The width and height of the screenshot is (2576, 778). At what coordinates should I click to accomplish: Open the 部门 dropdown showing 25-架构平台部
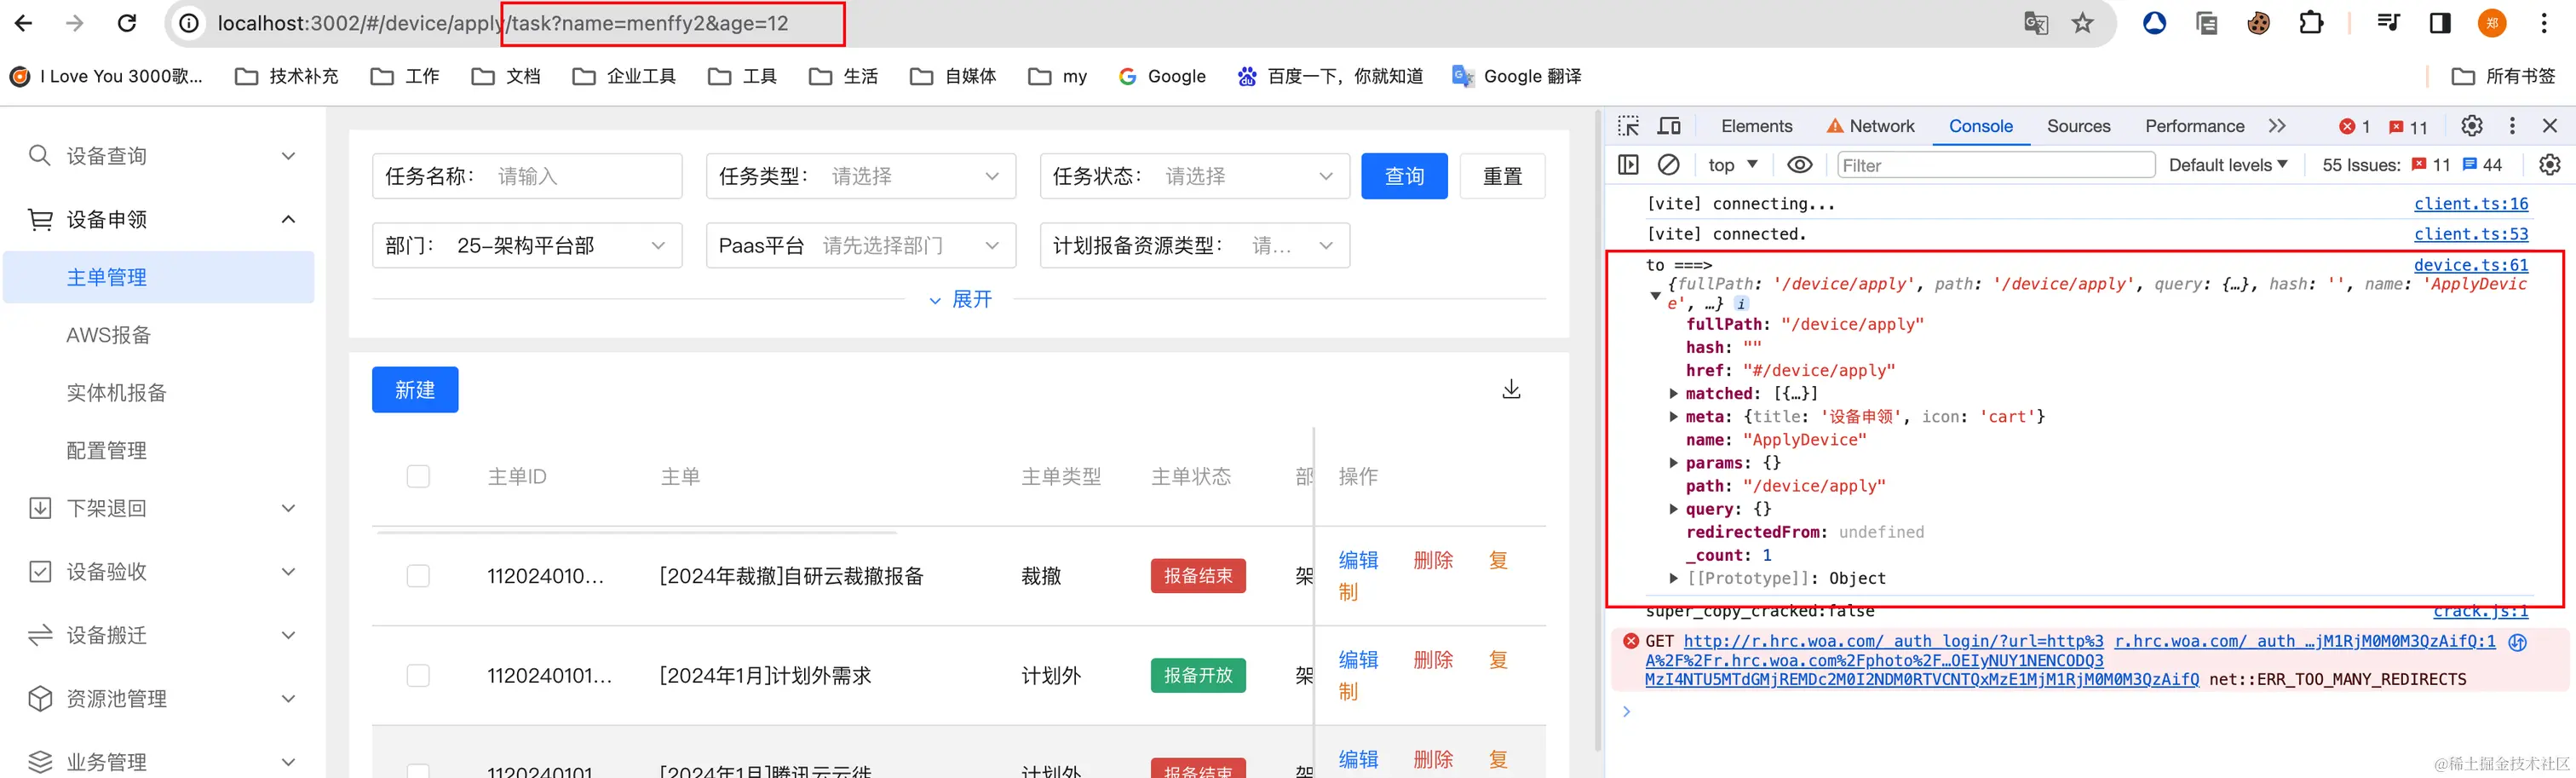click(x=527, y=245)
